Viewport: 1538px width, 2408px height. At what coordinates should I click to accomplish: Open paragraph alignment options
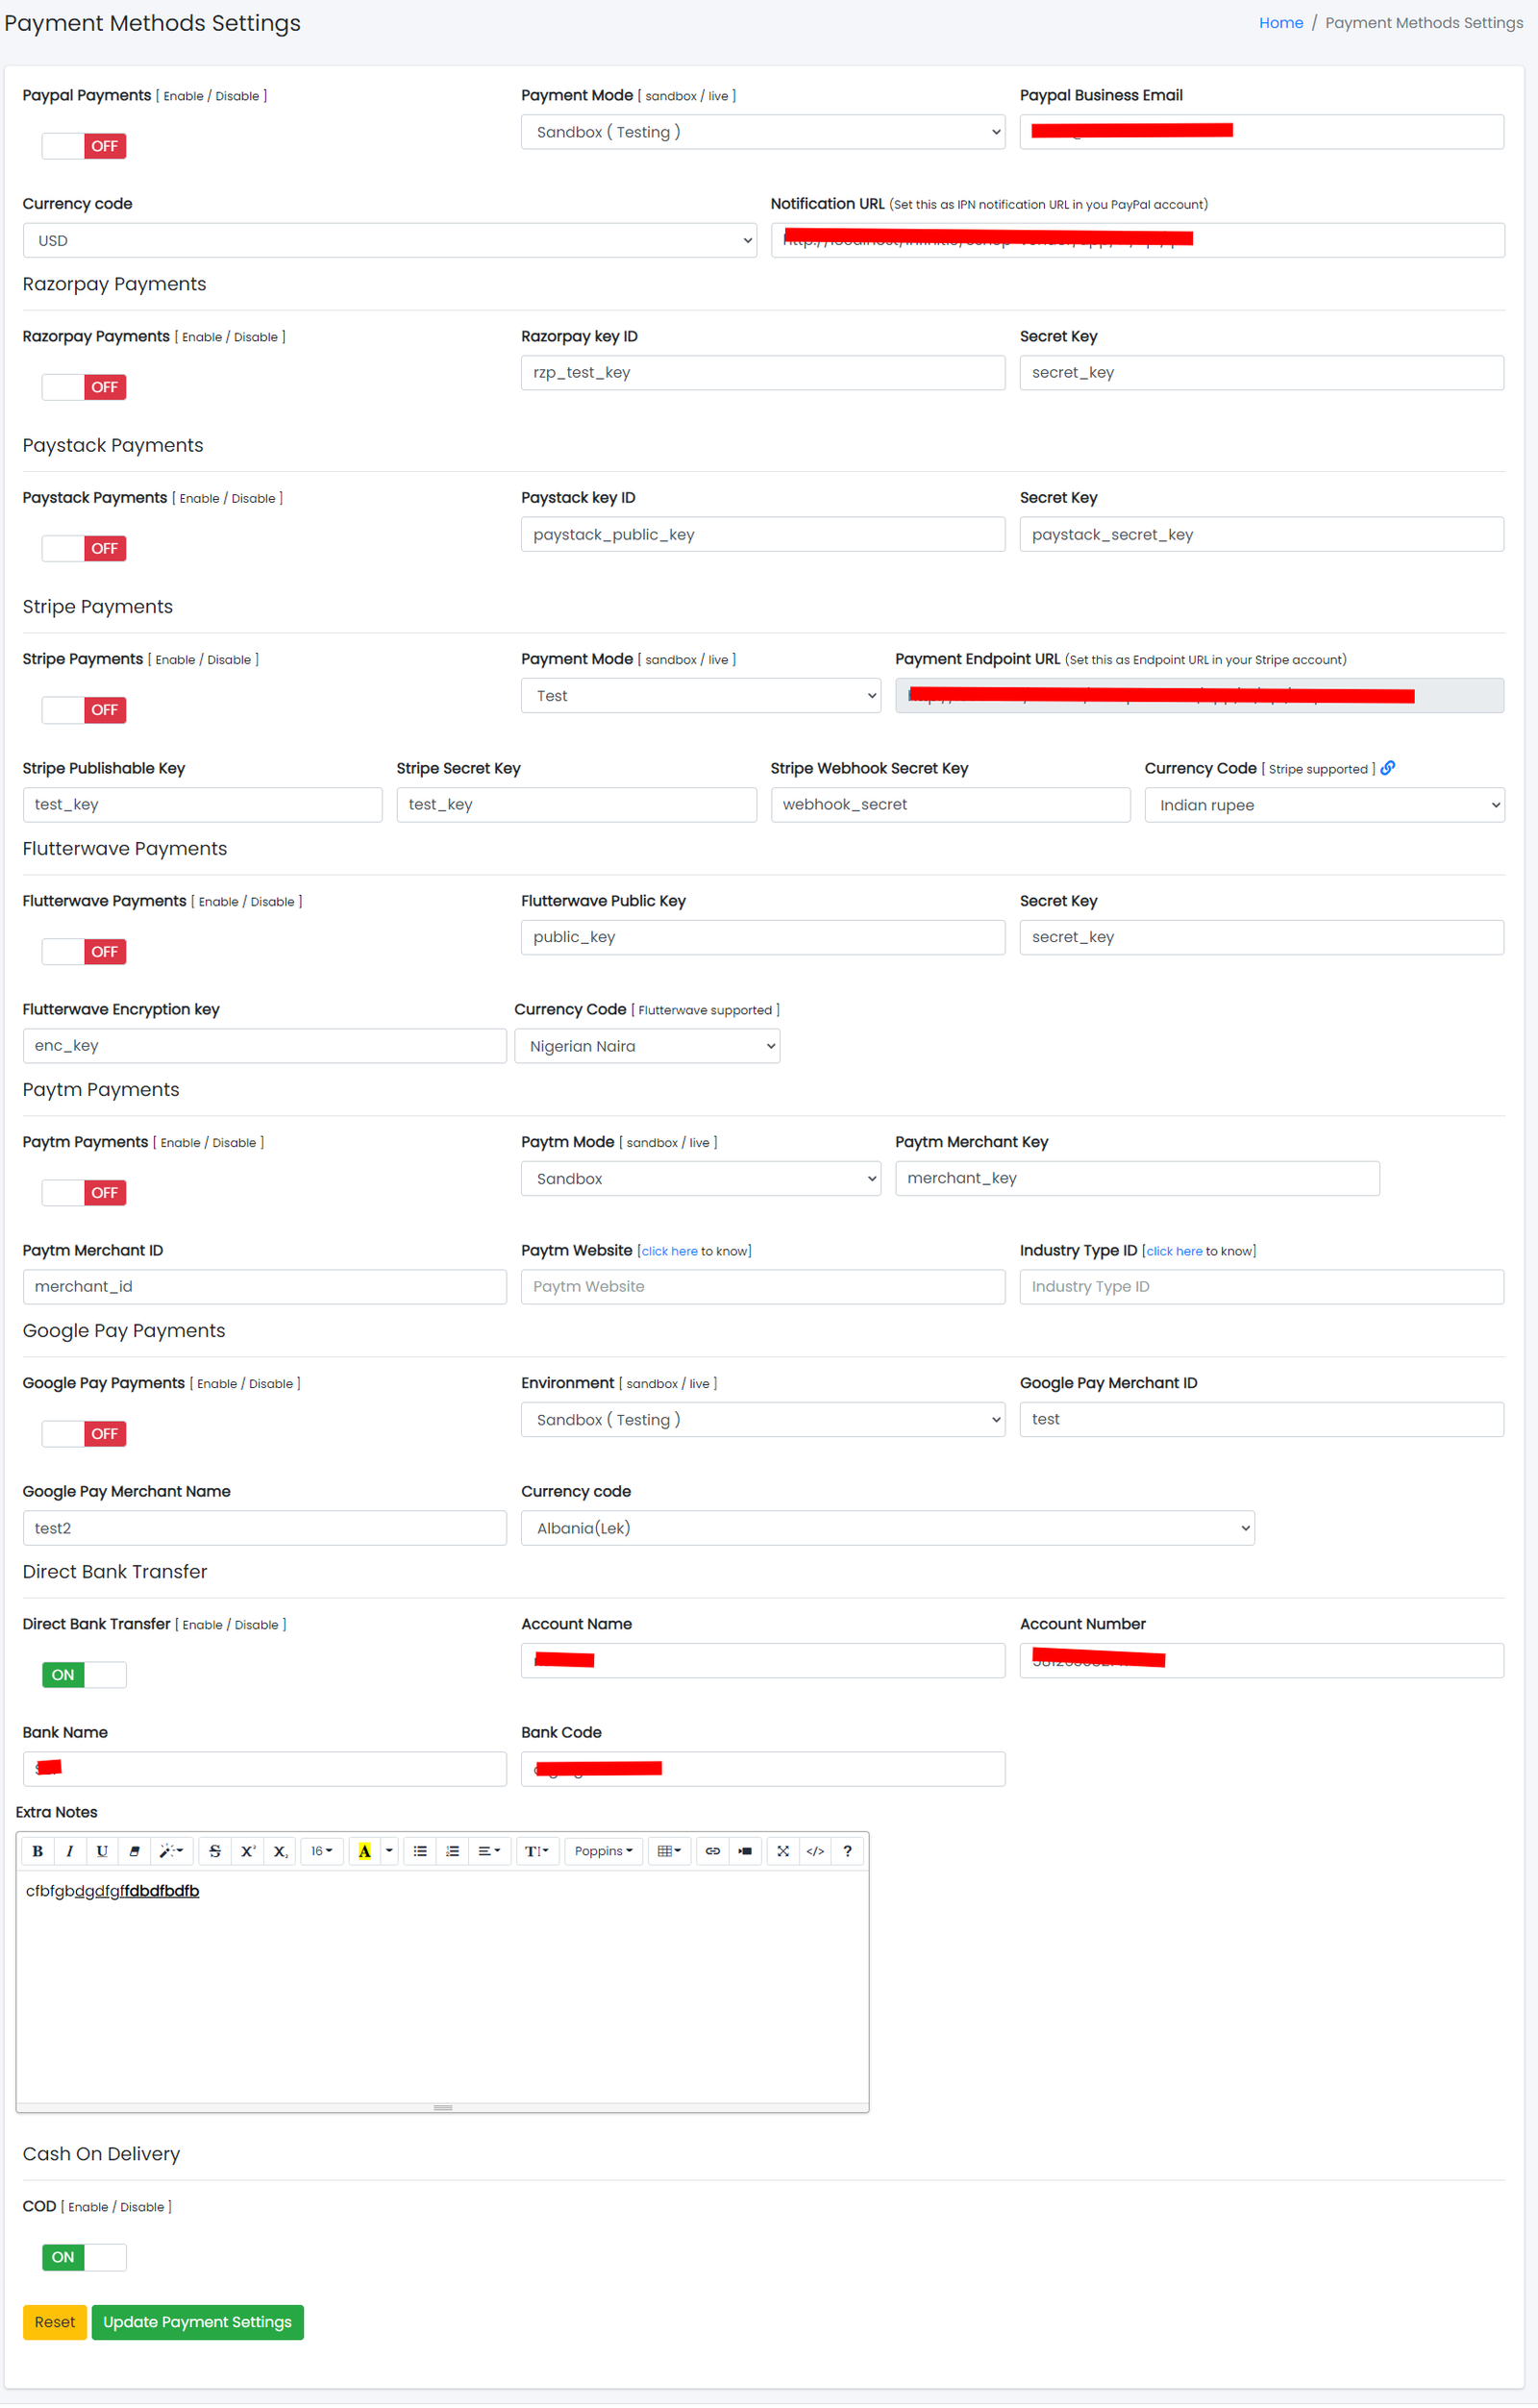tap(489, 1851)
